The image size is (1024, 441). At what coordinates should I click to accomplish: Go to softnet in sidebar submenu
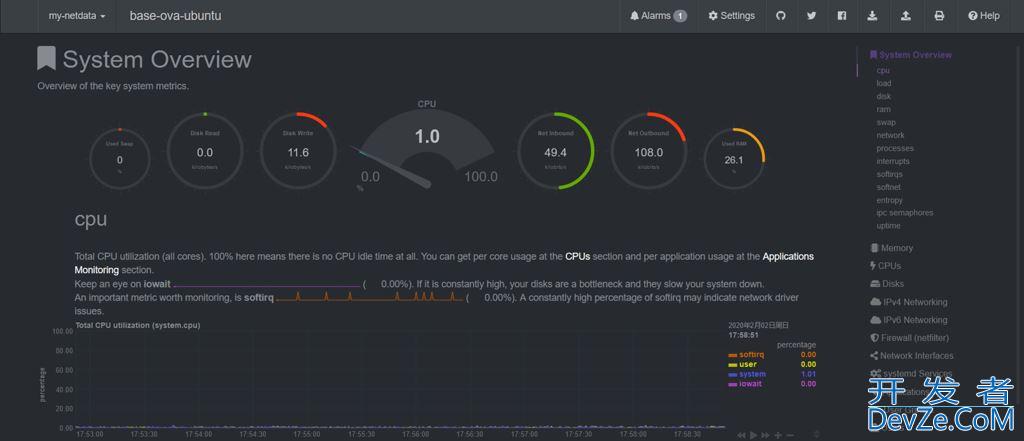point(889,187)
